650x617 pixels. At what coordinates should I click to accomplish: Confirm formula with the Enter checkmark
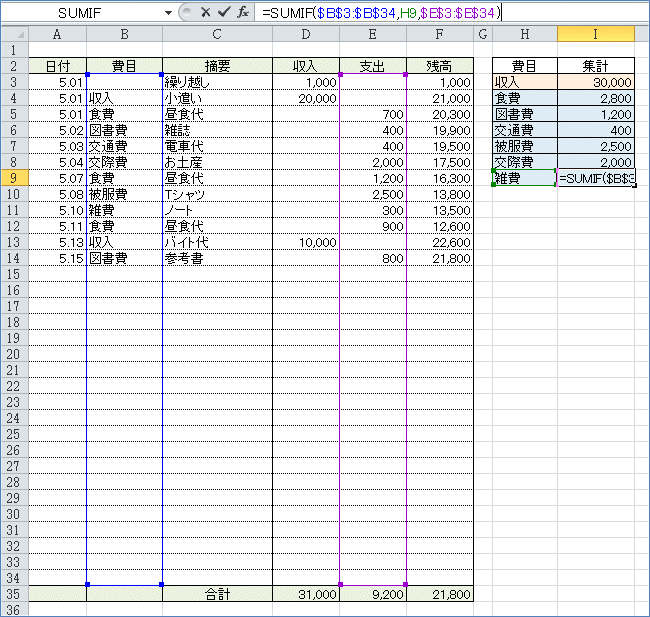(223, 12)
